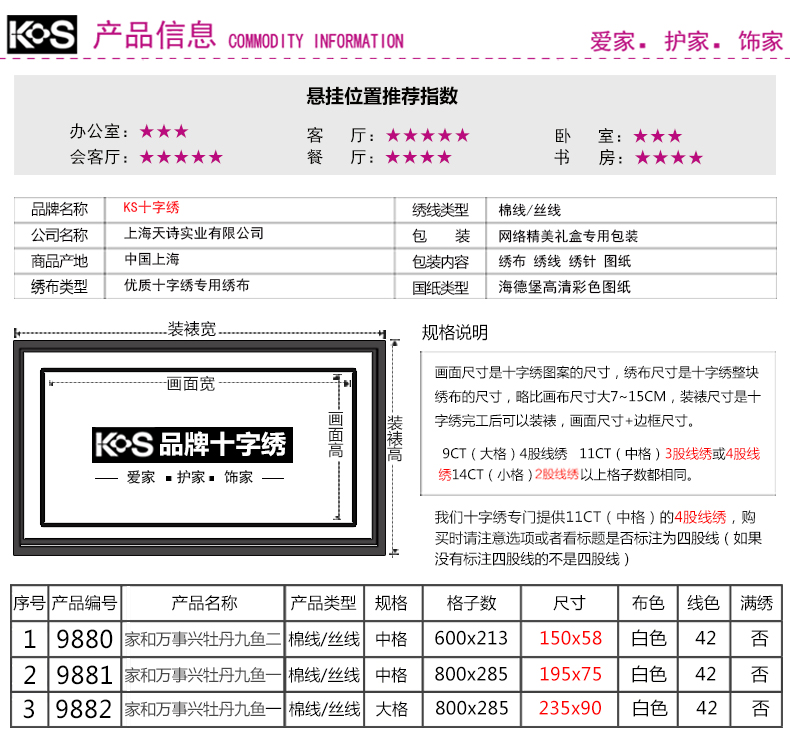Click the red size 150x58
The height and width of the screenshot is (732, 790).
tap(571, 638)
